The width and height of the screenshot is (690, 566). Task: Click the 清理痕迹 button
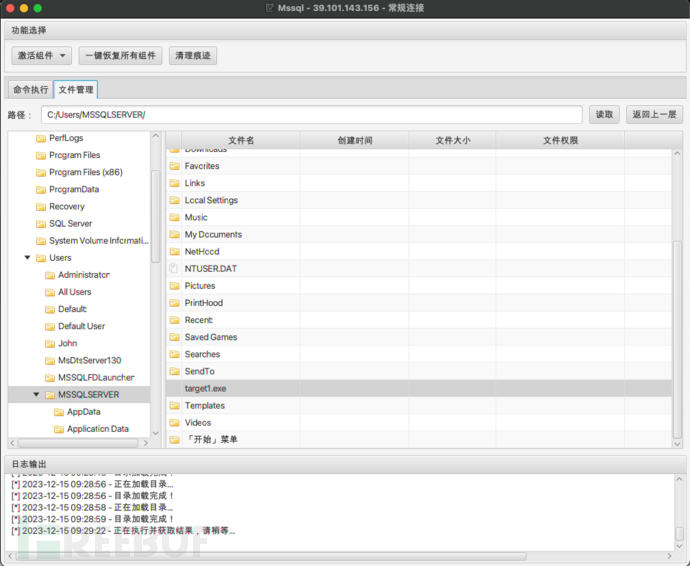coord(193,56)
